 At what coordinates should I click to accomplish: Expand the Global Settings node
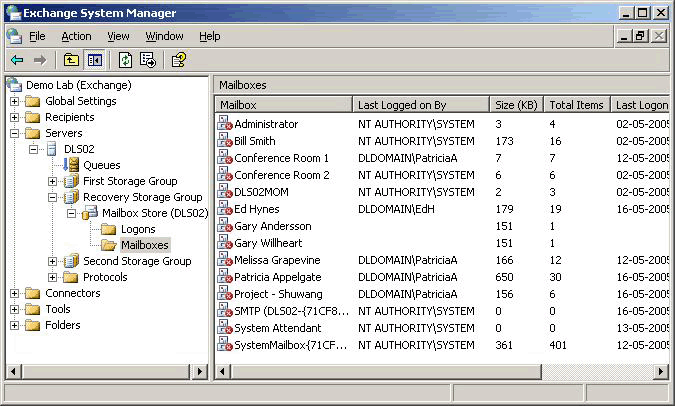(14, 101)
